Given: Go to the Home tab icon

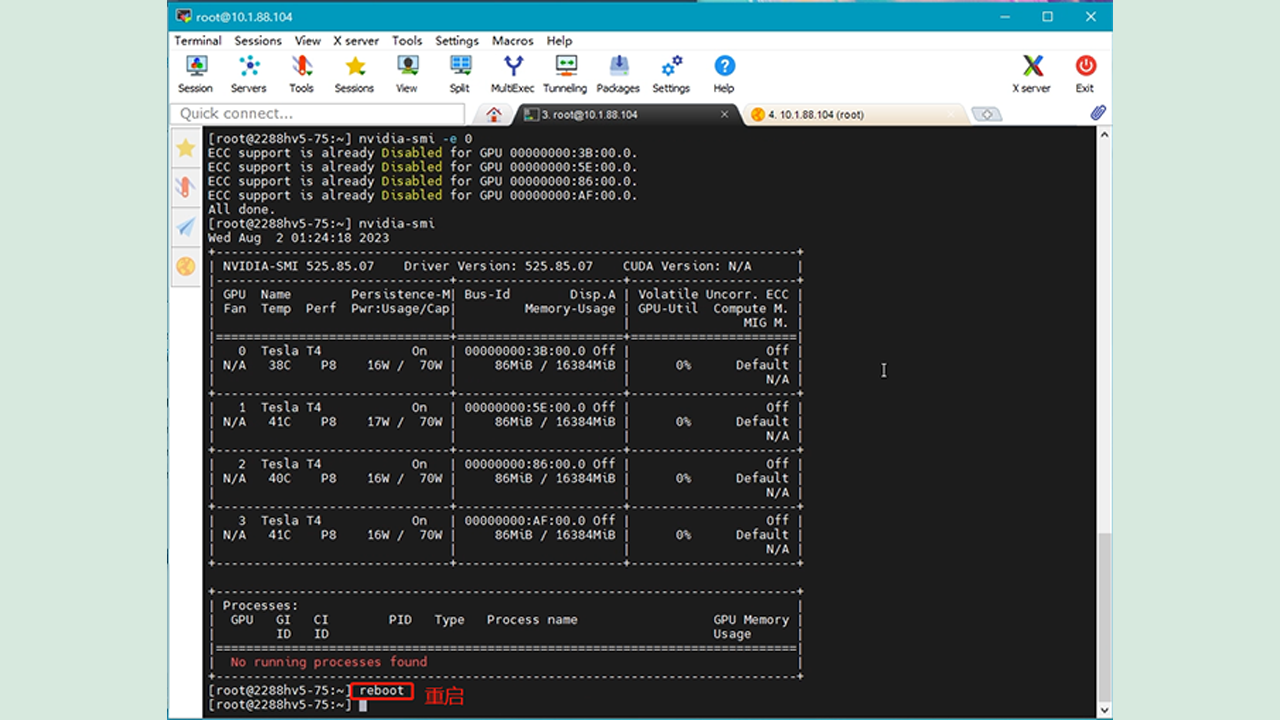Looking at the screenshot, I should pyautogui.click(x=494, y=114).
